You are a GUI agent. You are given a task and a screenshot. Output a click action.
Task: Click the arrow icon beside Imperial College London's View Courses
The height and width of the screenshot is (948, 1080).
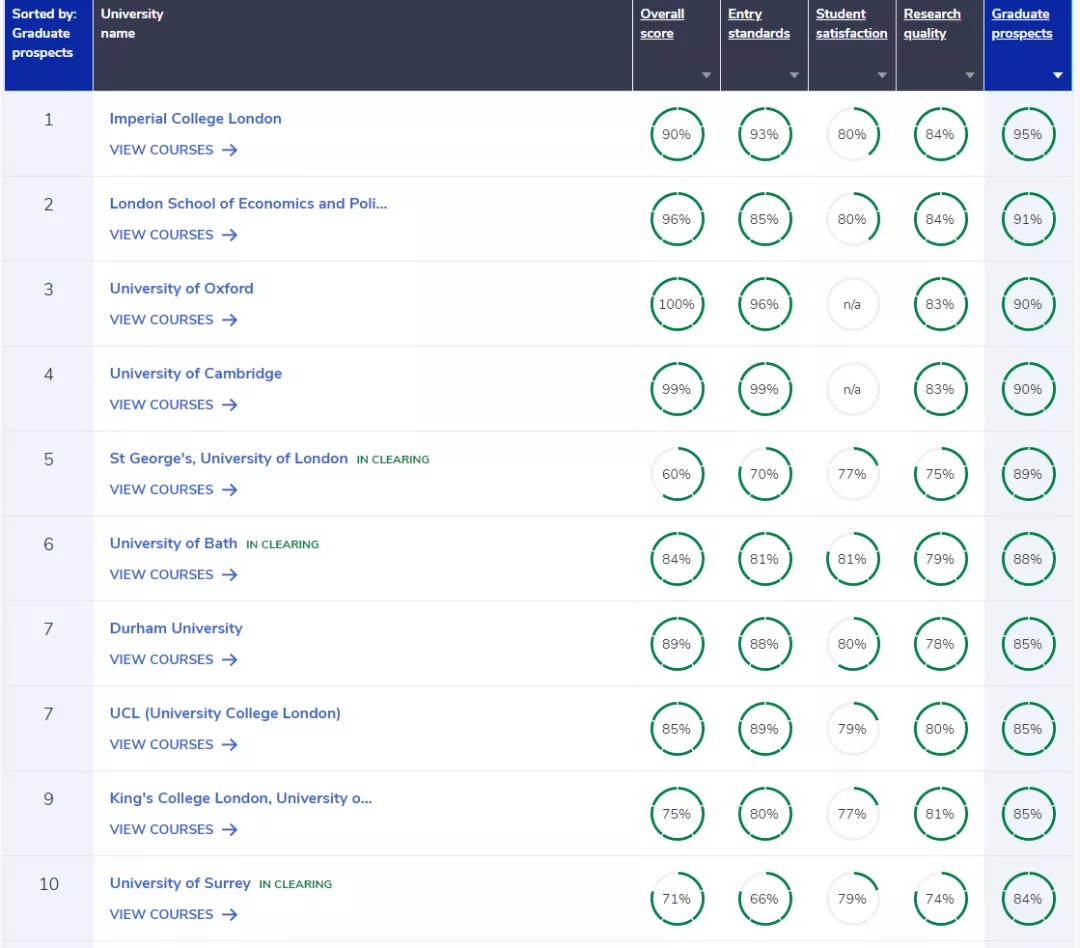point(229,150)
